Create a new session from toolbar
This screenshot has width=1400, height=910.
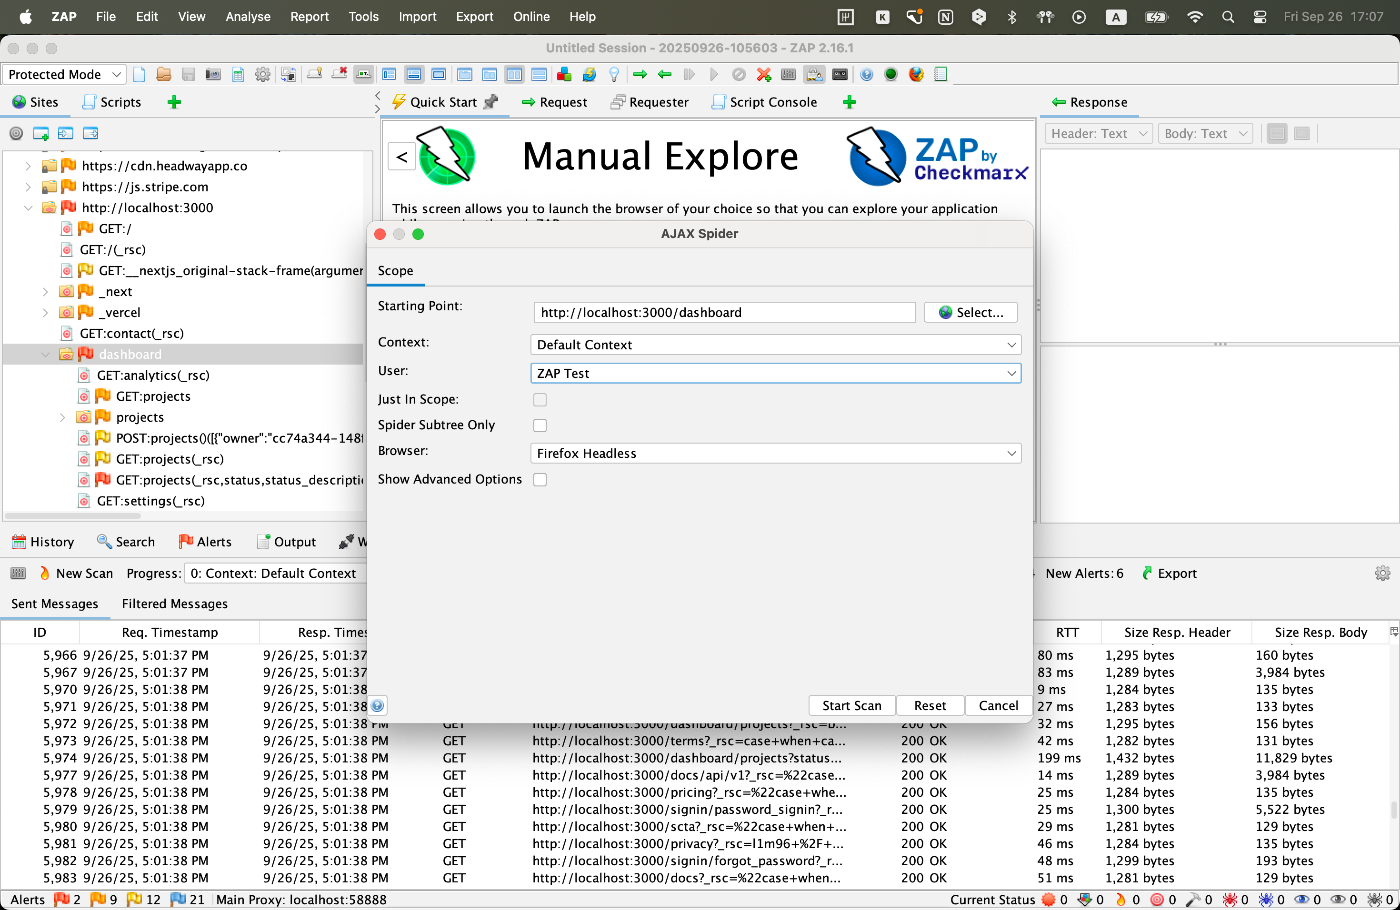pos(139,74)
